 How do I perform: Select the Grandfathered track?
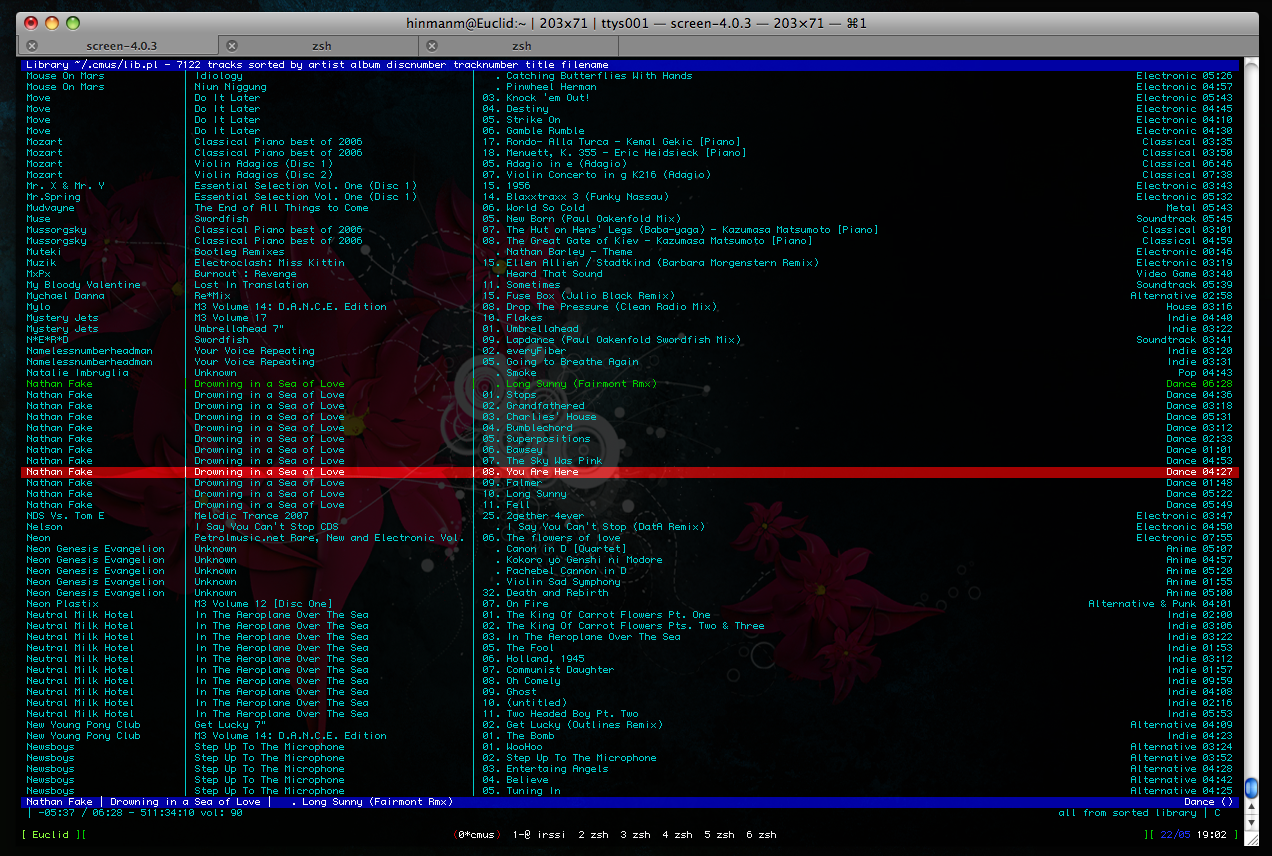pyautogui.click(x=545, y=406)
